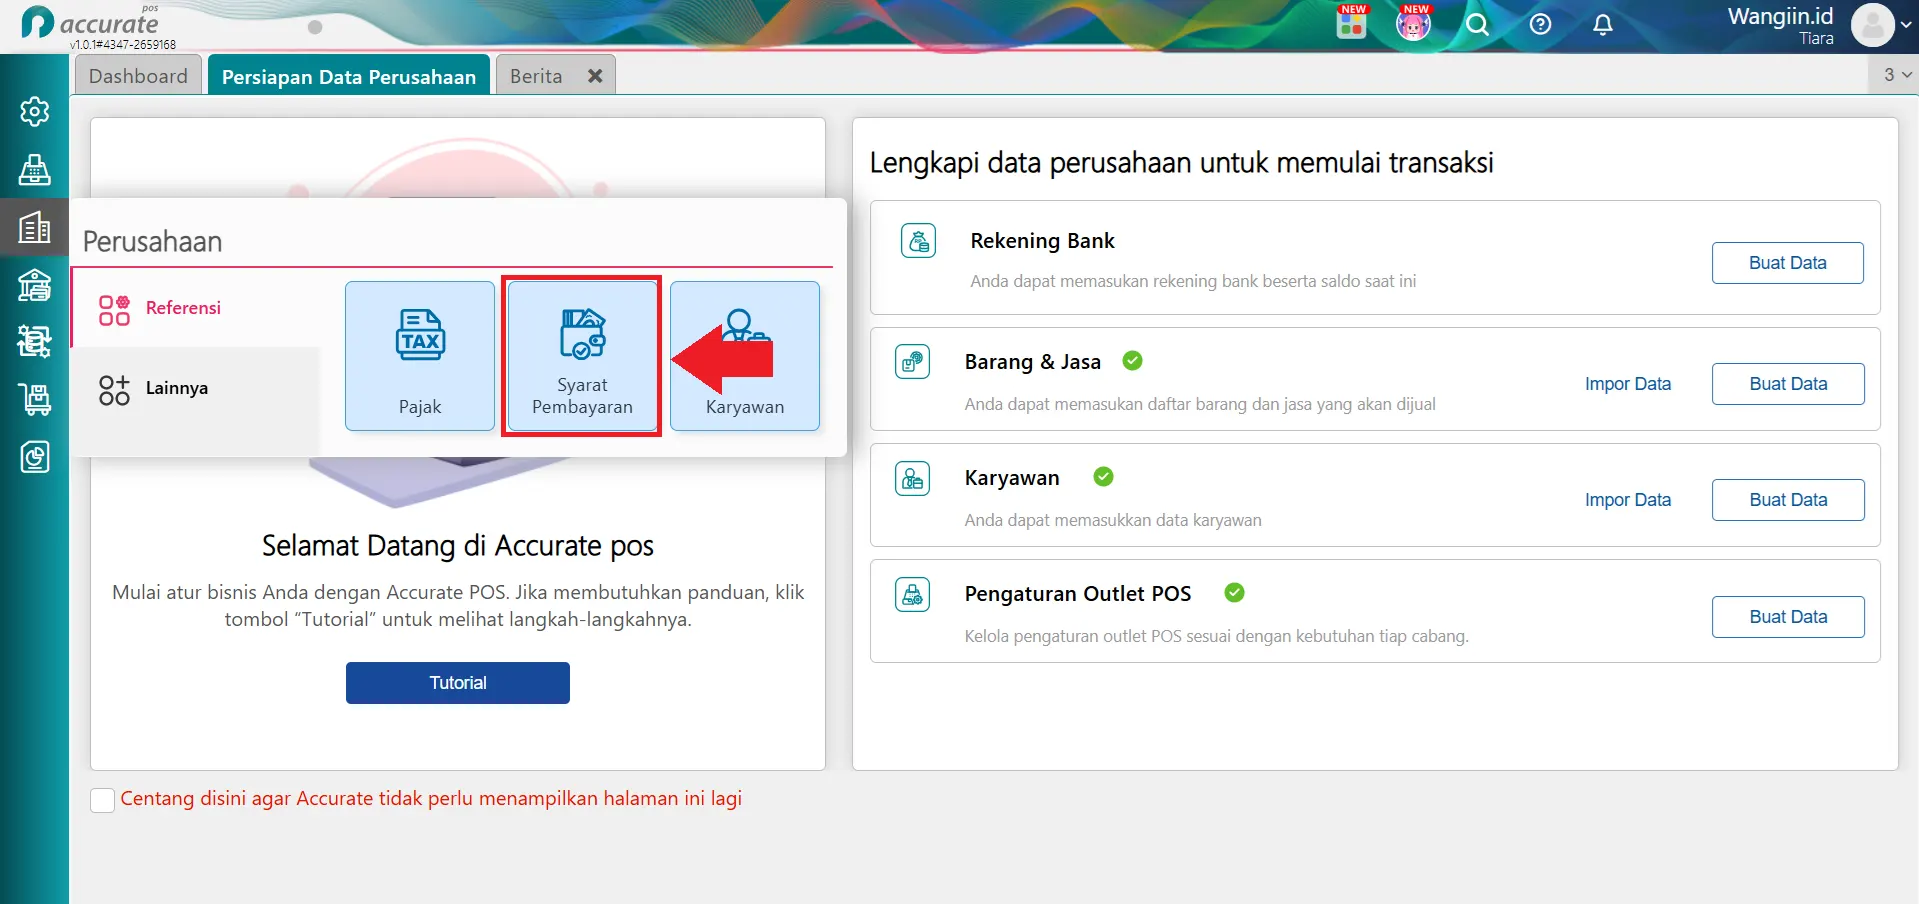Click the Karyawan row icon in checklist

pos(912,478)
